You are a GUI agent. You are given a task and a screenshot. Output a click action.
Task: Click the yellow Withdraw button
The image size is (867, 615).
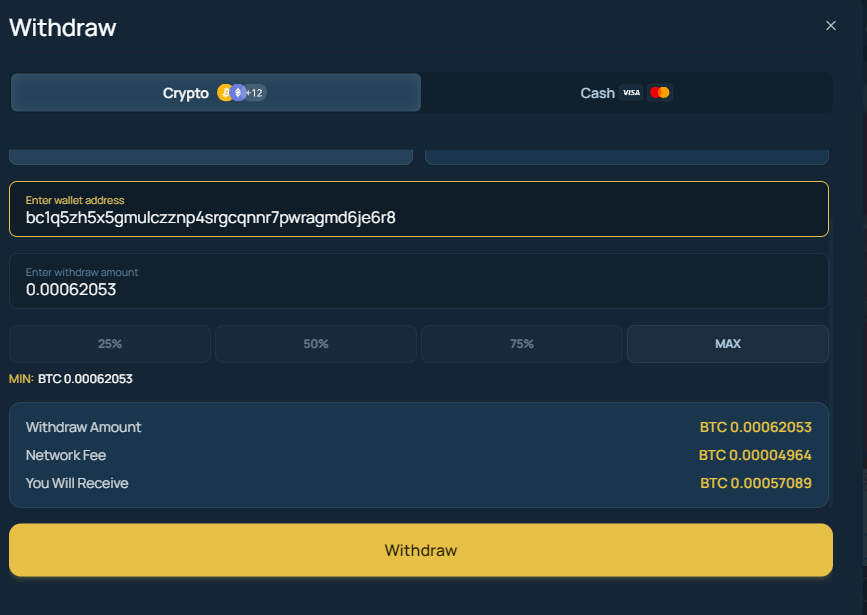click(x=421, y=550)
